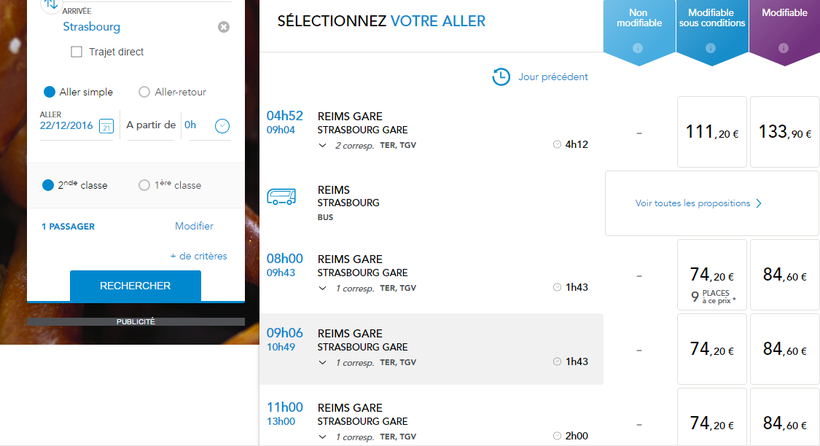Open Voir toutes les propositions link
Viewport: 820px width, 446px height.
(x=699, y=203)
